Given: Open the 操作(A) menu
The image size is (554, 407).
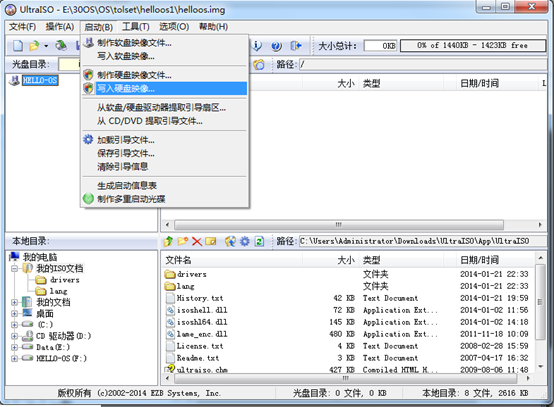Looking at the screenshot, I should [x=60, y=27].
